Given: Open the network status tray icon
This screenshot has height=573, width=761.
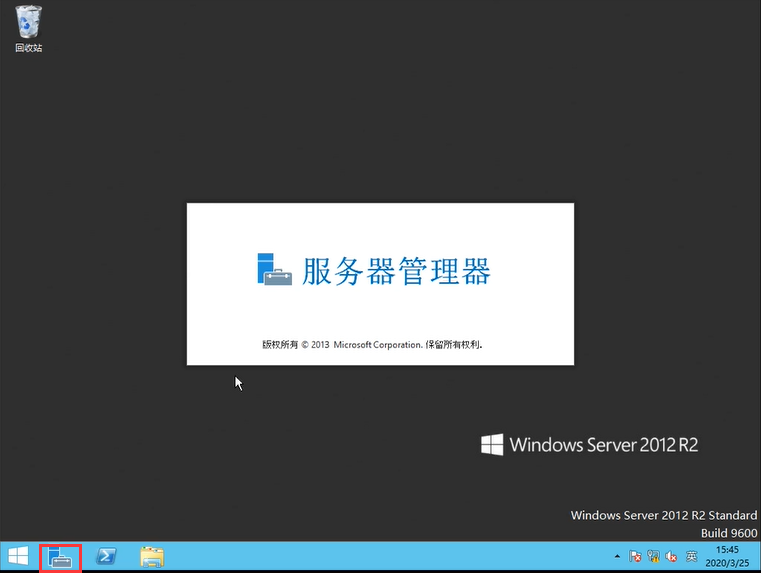Looking at the screenshot, I should tap(653, 556).
